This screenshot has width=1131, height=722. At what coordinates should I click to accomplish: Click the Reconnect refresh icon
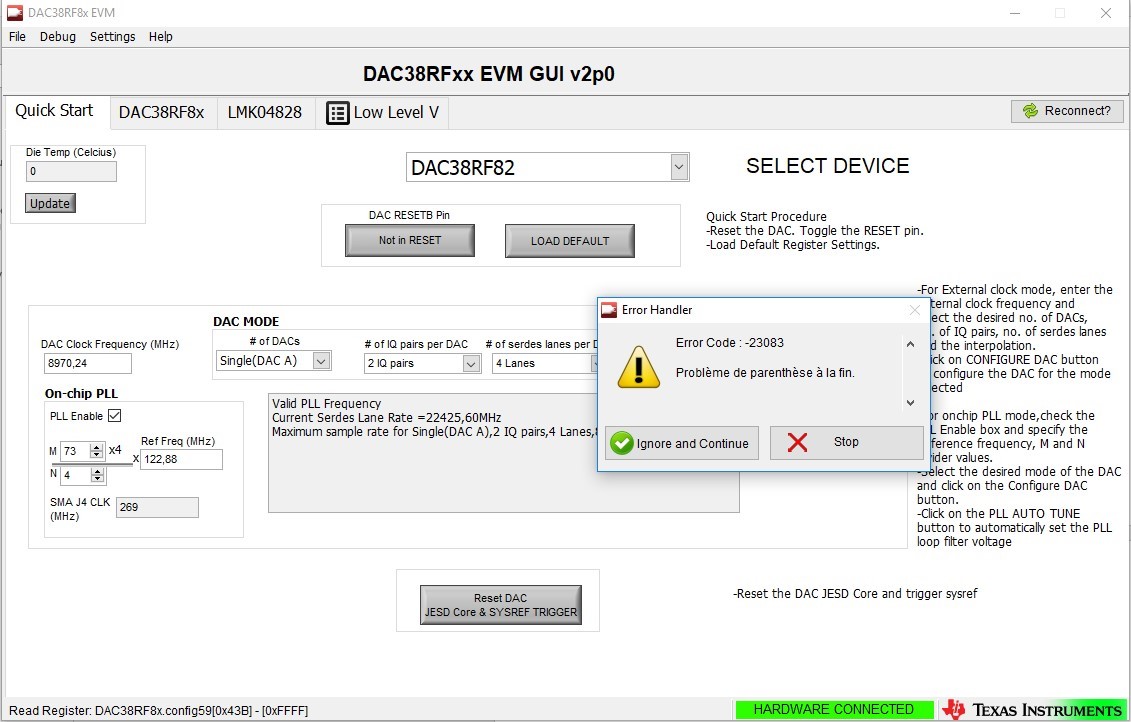1031,110
